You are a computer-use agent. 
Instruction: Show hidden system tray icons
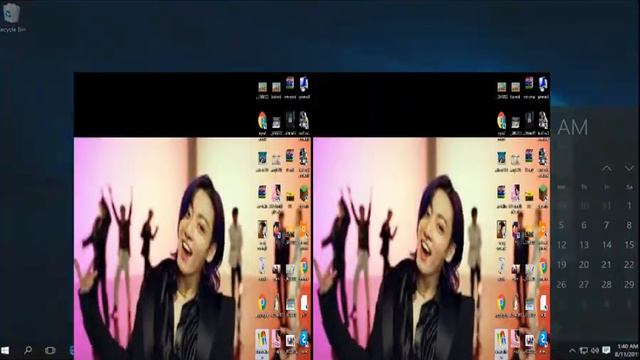pos(572,350)
